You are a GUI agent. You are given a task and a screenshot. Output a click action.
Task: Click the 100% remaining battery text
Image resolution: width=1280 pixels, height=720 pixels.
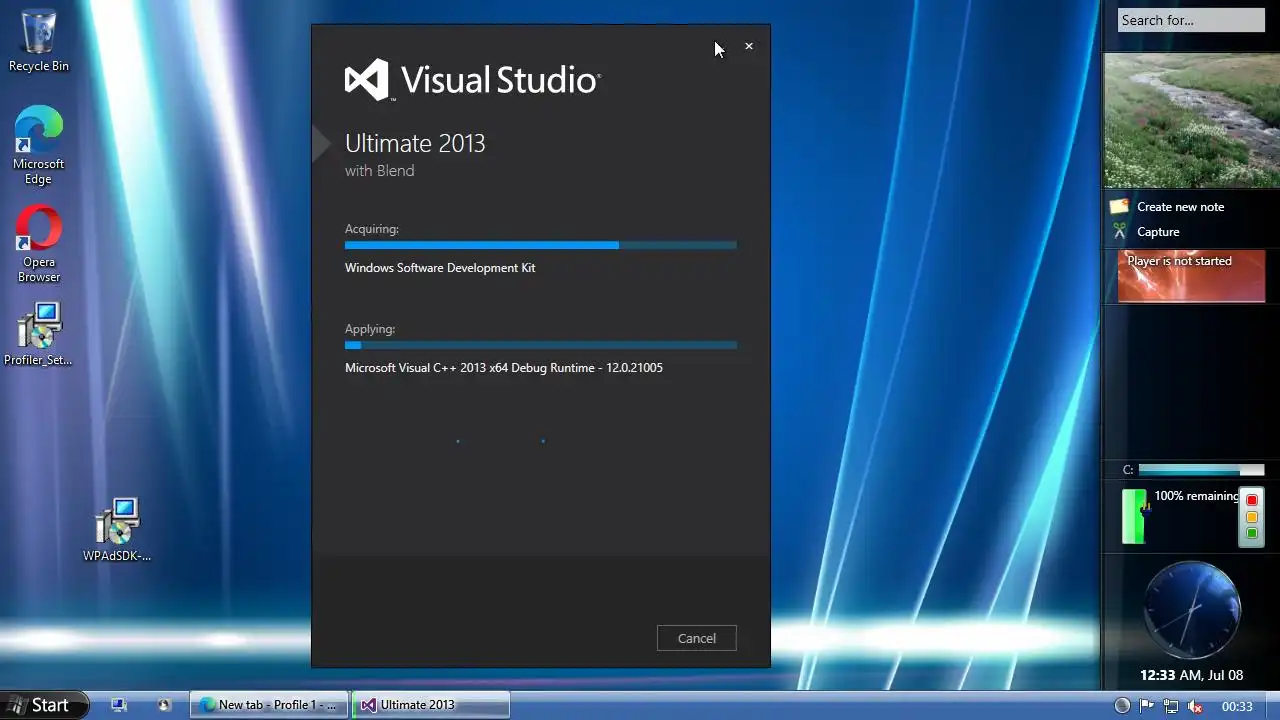click(1196, 496)
